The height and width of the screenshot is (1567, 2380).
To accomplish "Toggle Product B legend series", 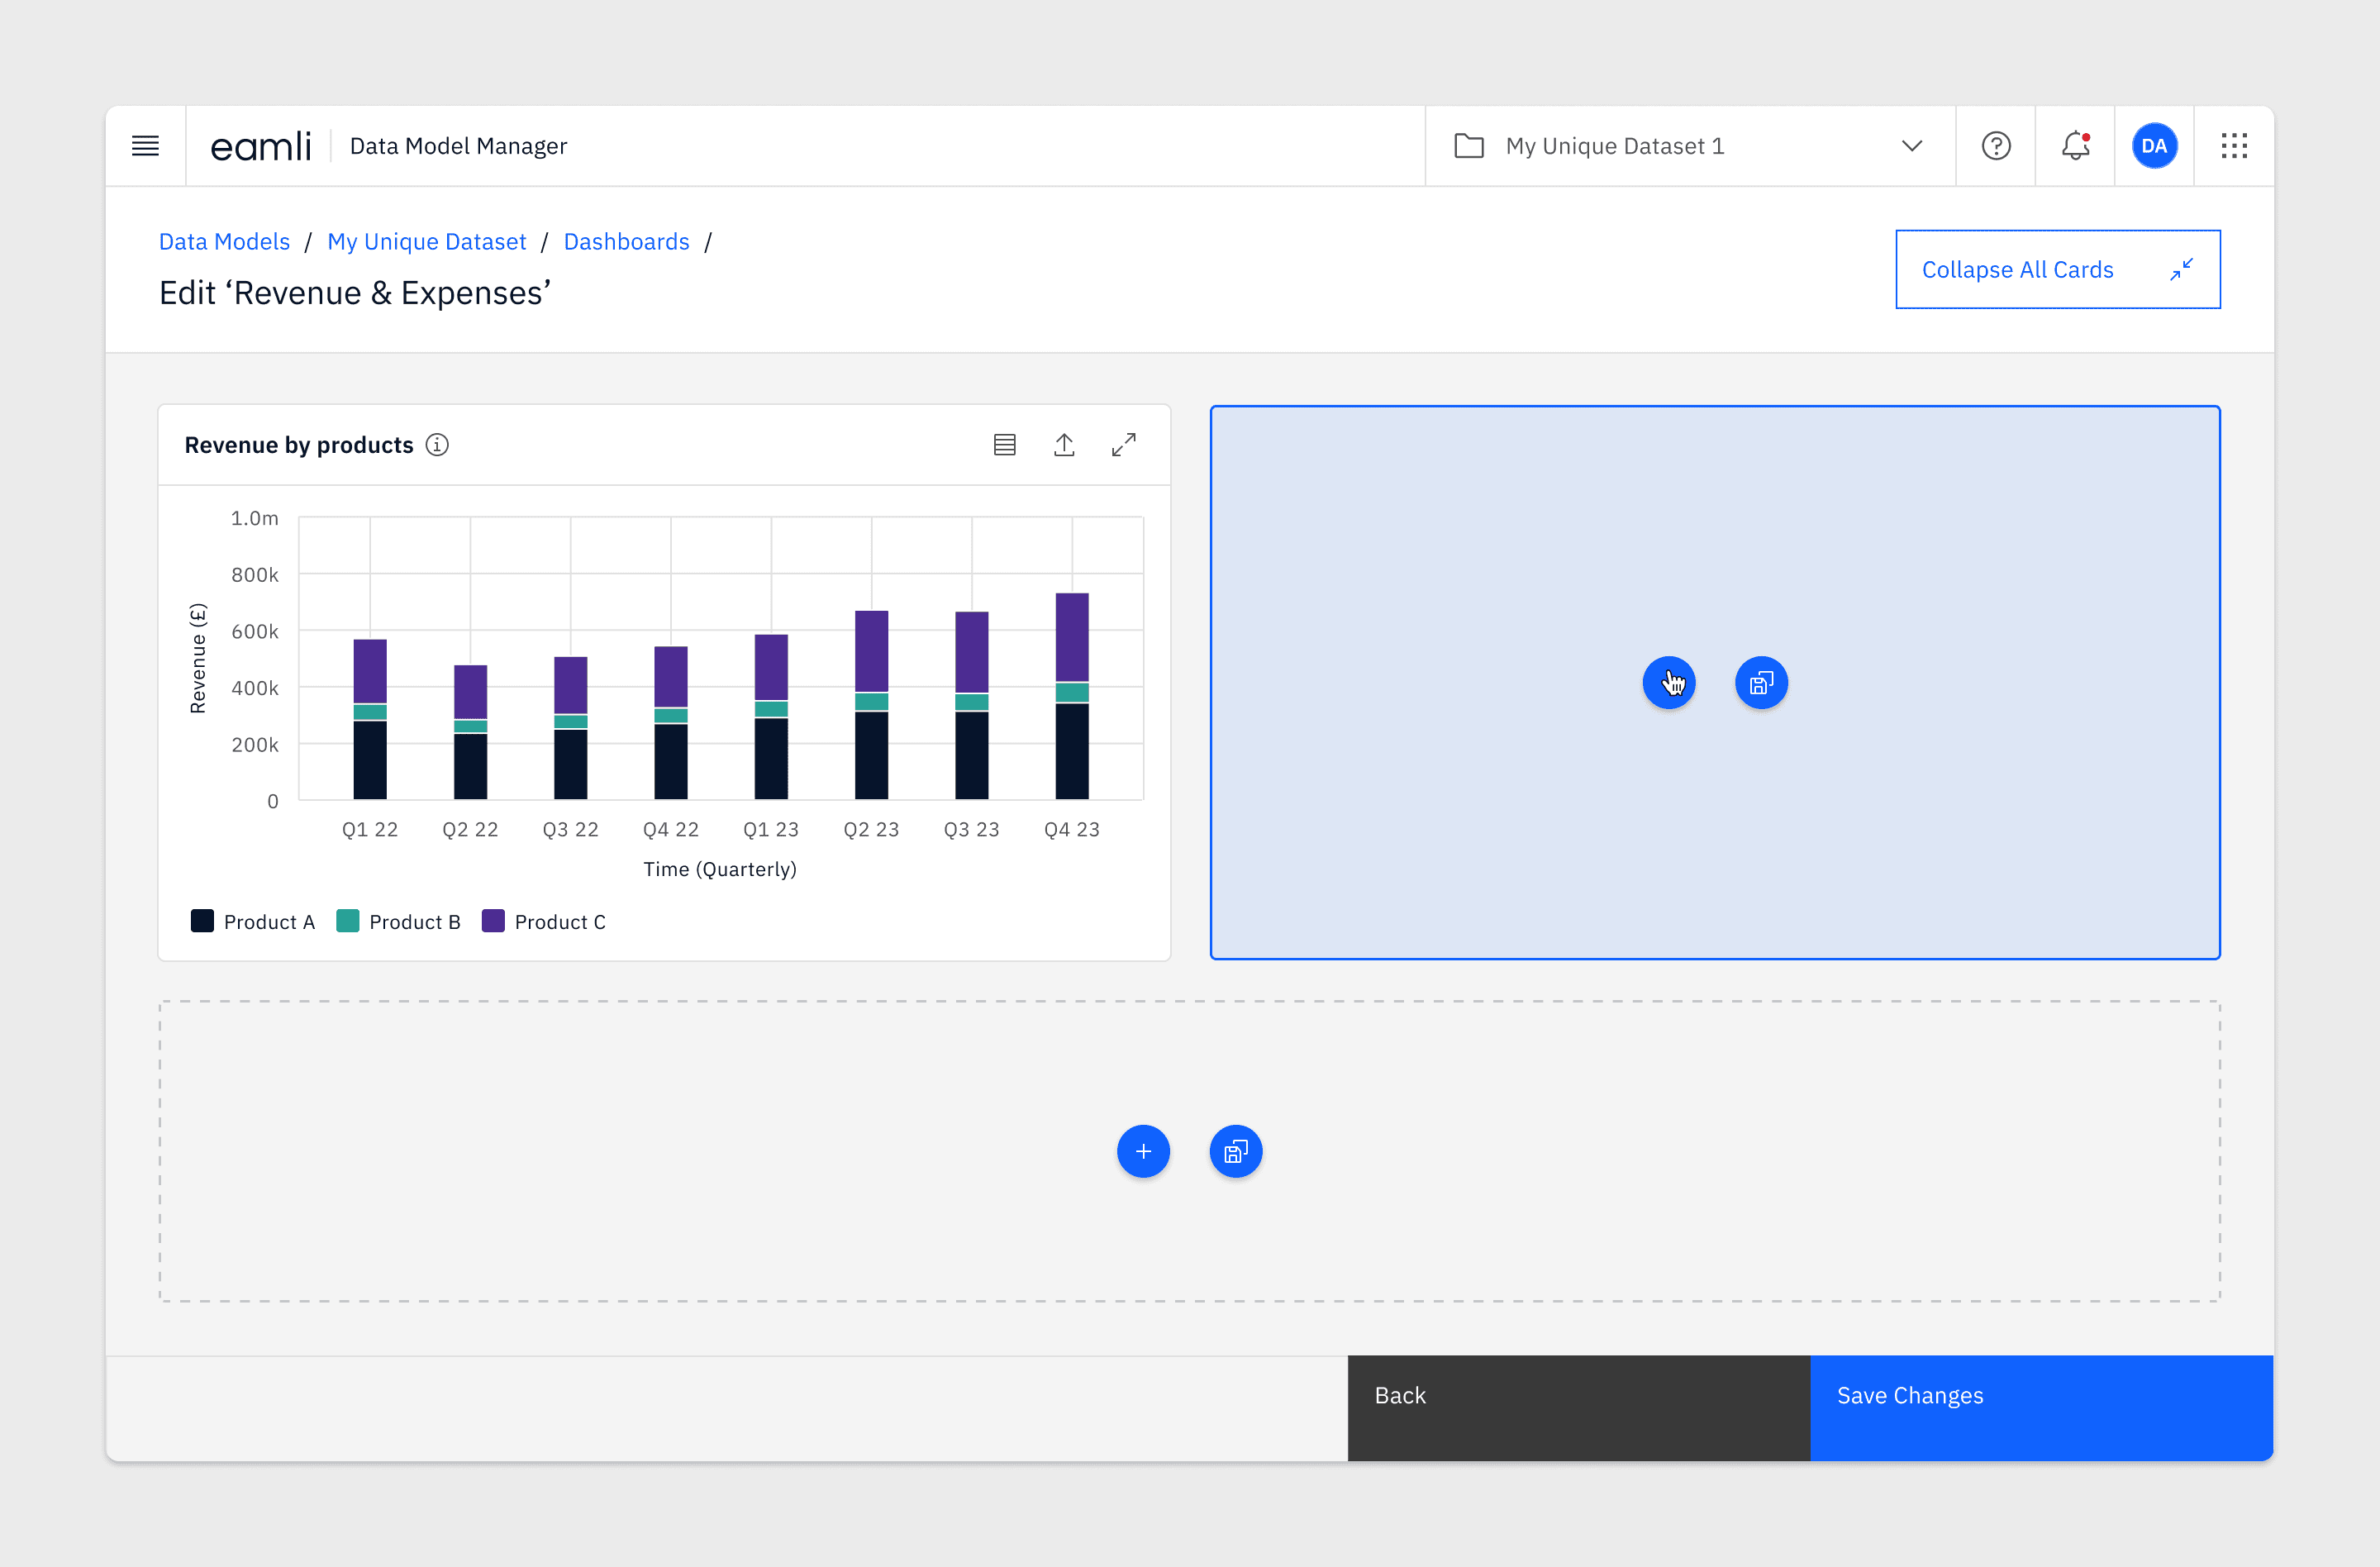I will [x=398, y=921].
